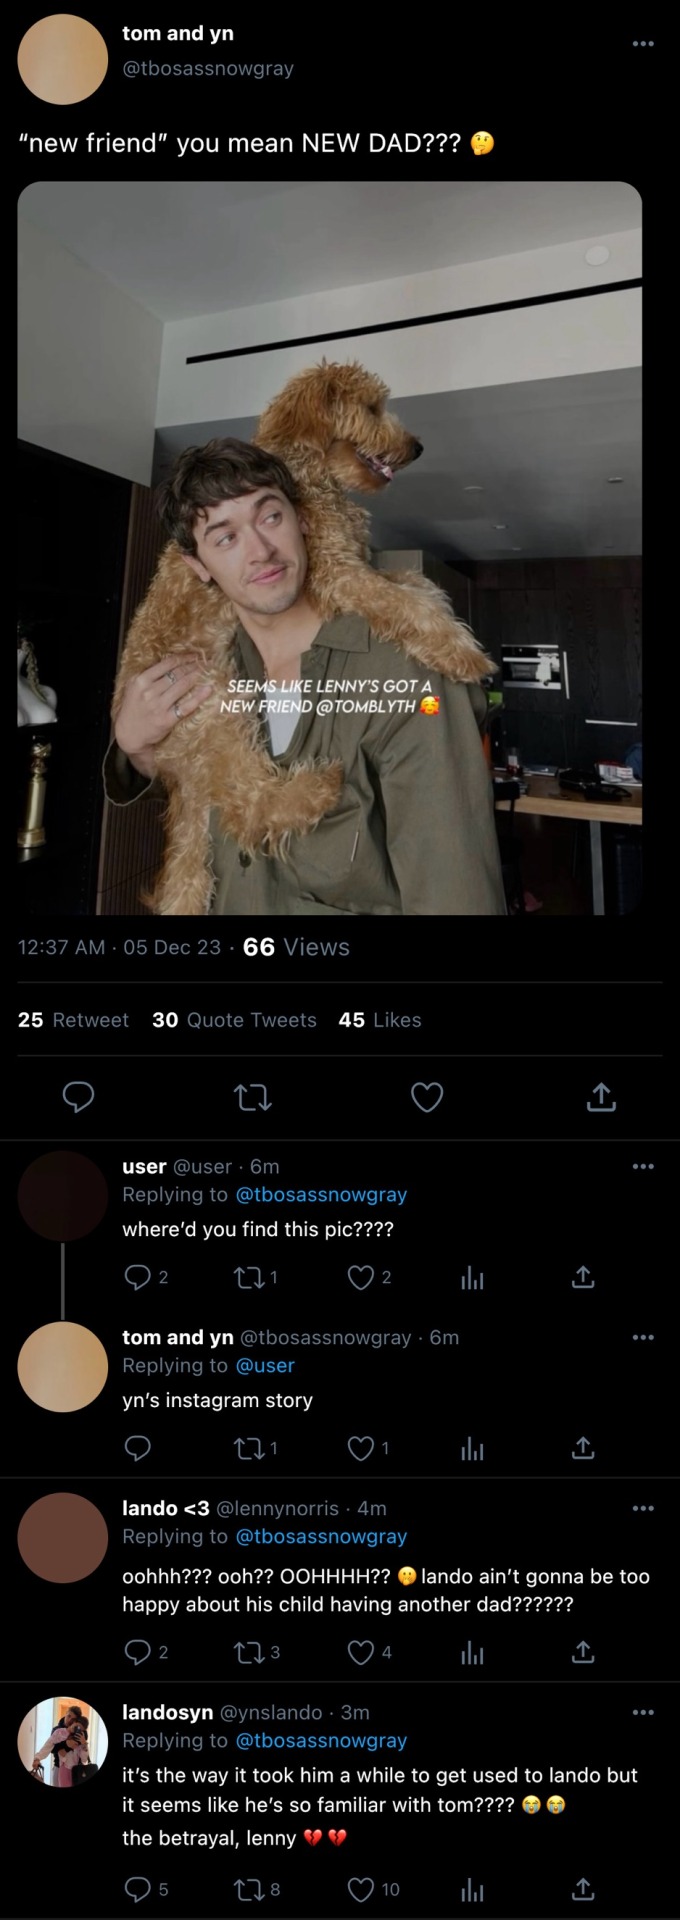Open the 45 Likes list
680x1920 pixels.
click(380, 1020)
